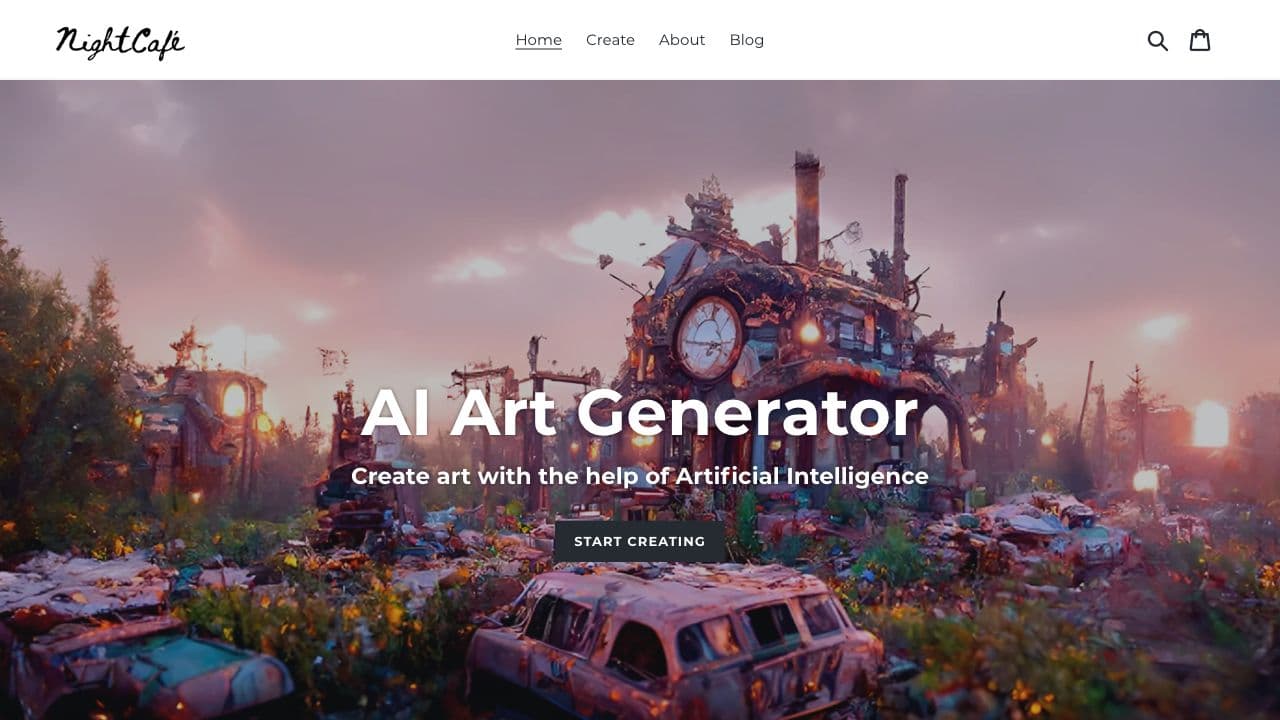This screenshot has height=720, width=1280.
Task: Click the START CREATING button
Action: point(640,541)
